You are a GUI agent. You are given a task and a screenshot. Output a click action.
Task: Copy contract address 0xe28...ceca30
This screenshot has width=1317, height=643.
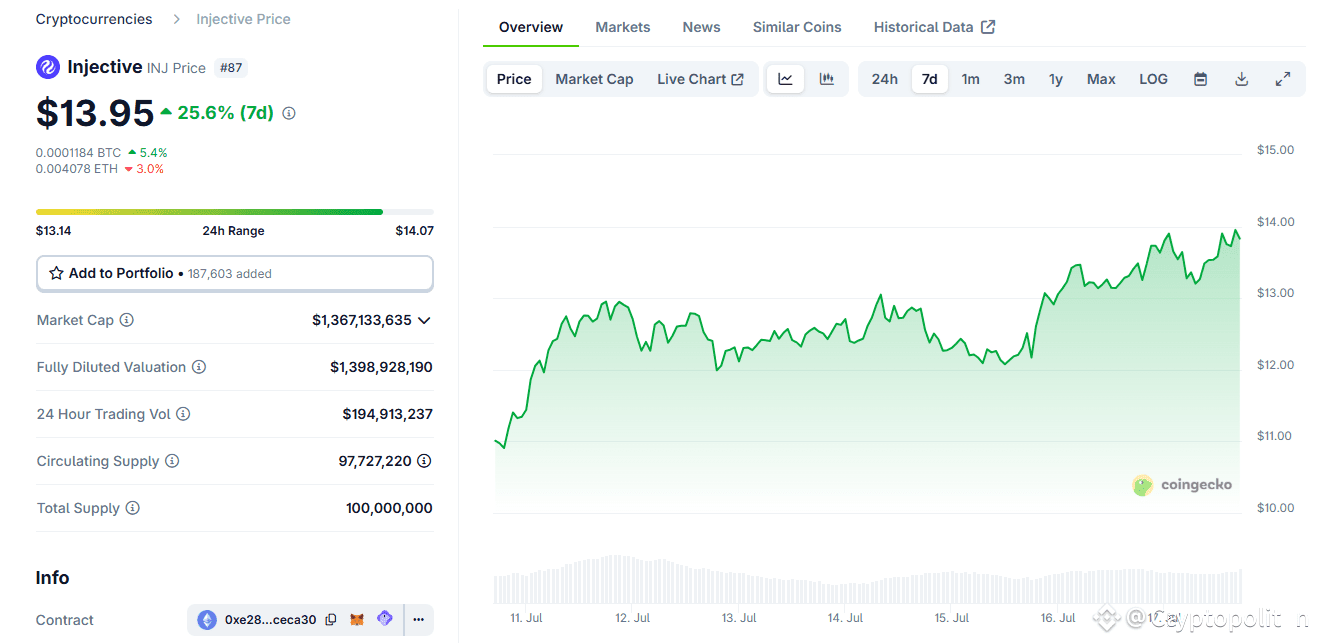point(331,620)
